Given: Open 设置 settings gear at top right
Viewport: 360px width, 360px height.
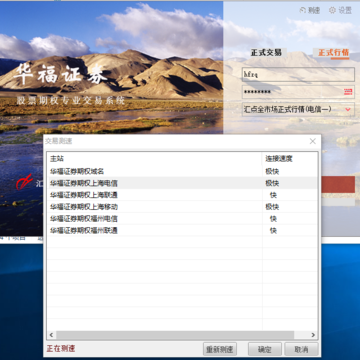Looking at the screenshot, I should pyautogui.click(x=340, y=10).
